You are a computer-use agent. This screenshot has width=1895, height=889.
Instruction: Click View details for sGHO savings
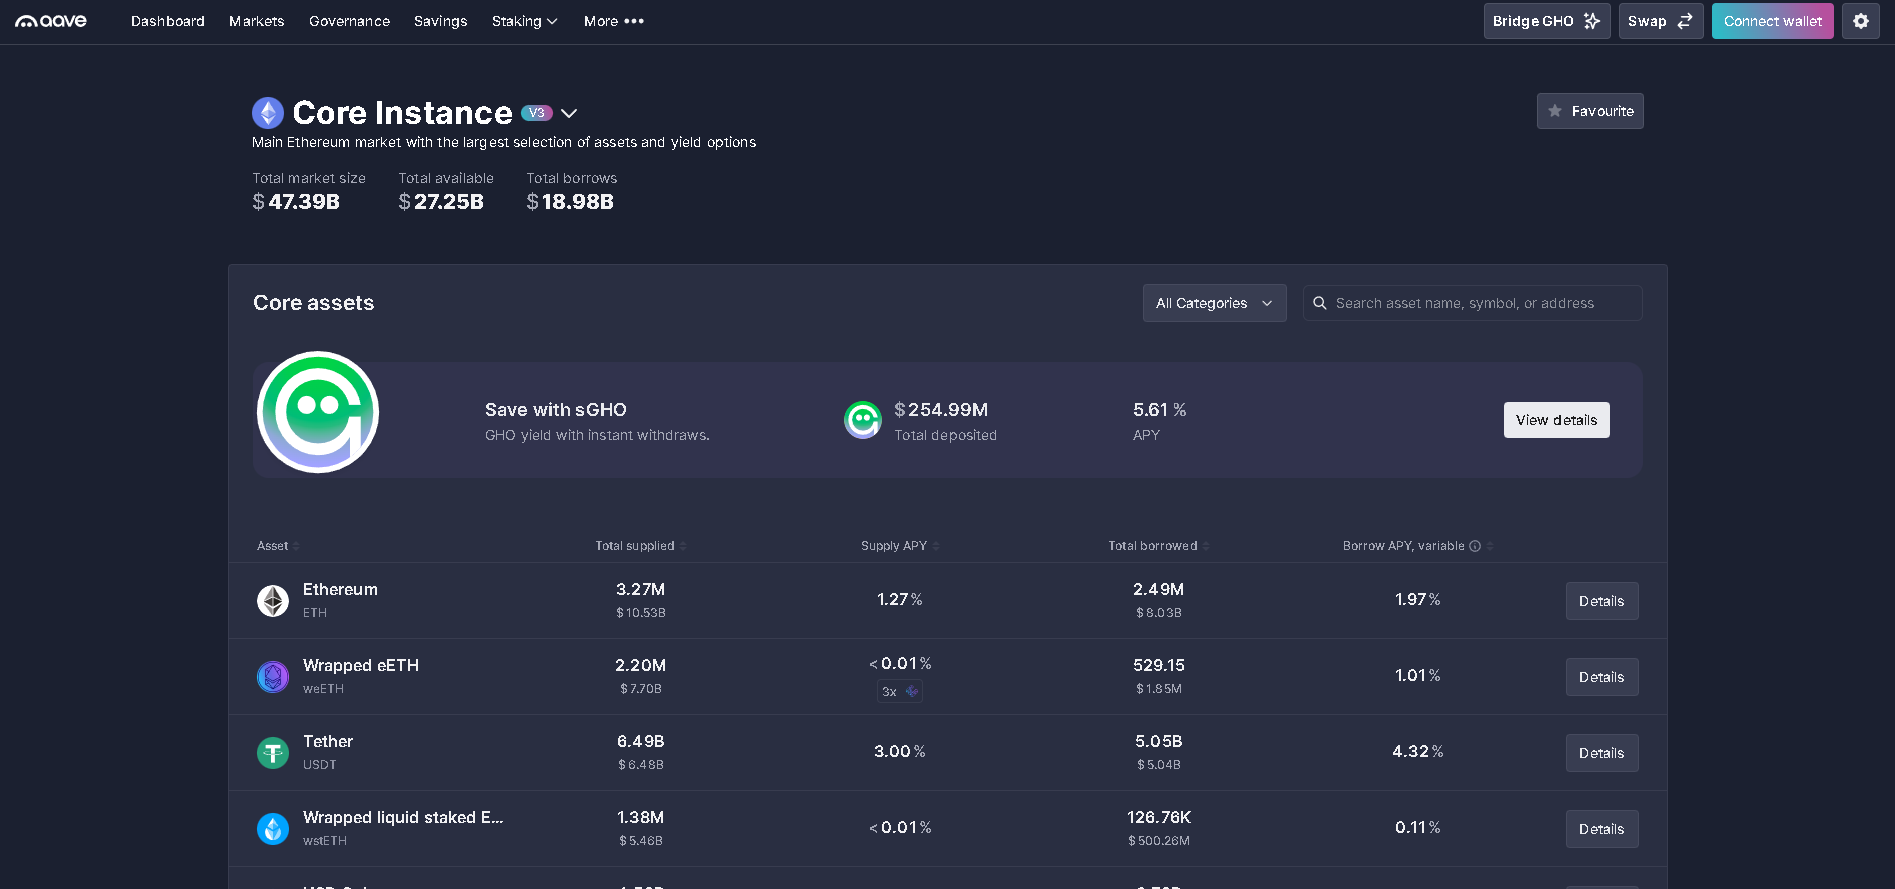click(x=1556, y=420)
